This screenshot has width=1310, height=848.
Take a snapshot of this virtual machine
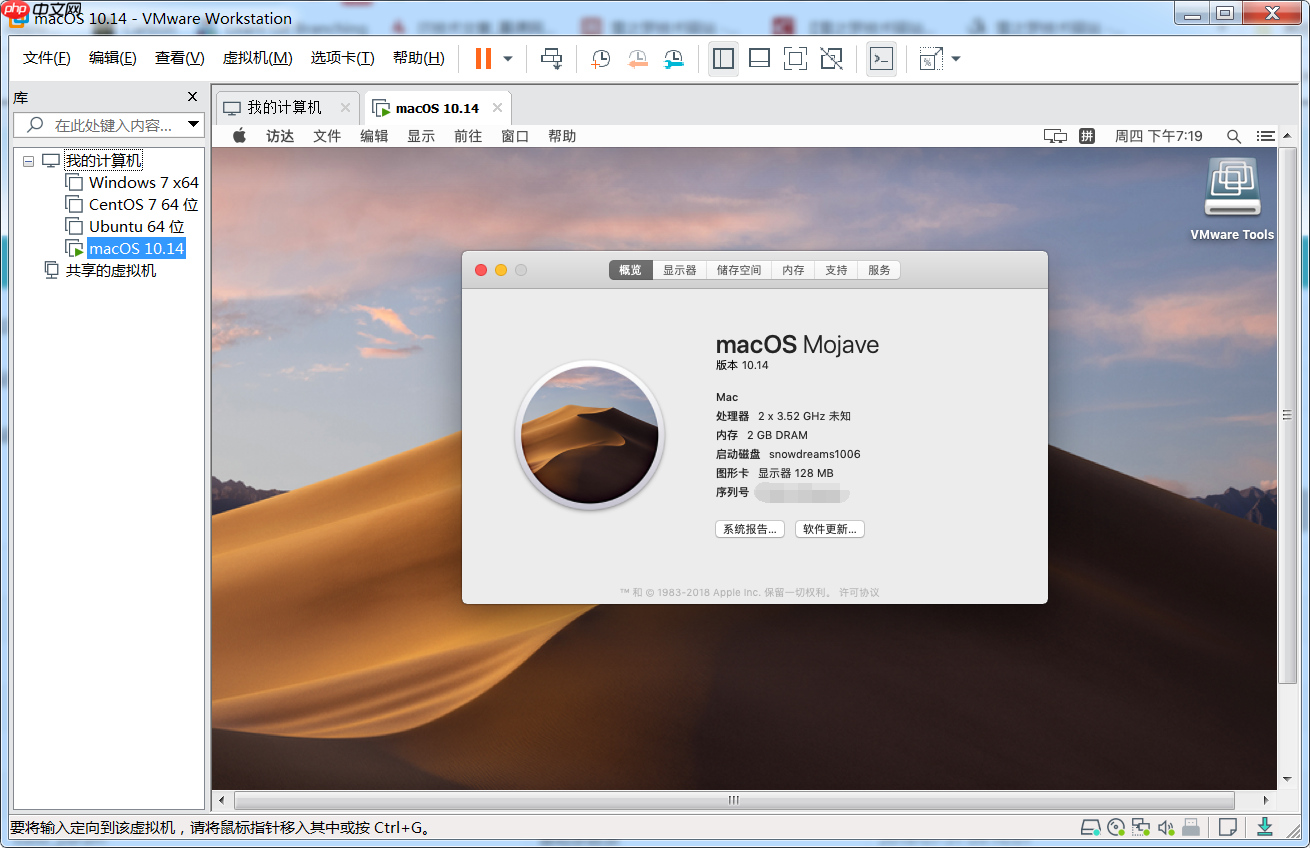(600, 59)
